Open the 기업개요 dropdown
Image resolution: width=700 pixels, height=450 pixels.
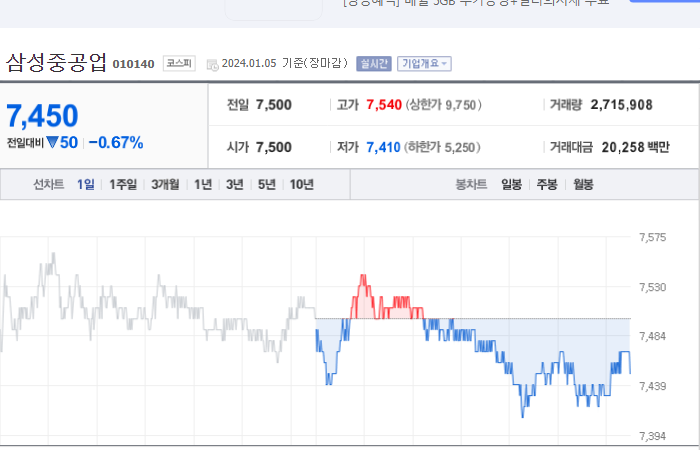pyautogui.click(x=424, y=64)
